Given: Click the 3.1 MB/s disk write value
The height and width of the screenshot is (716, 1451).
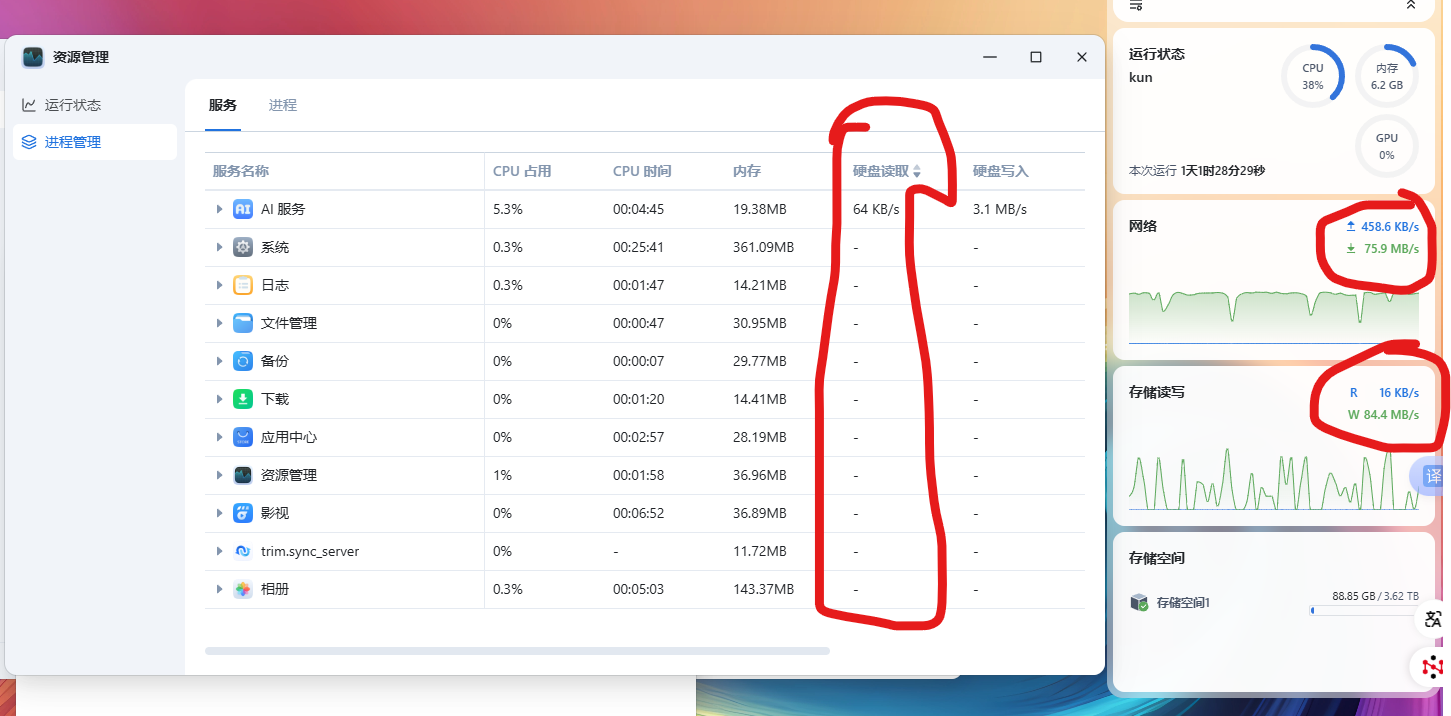Looking at the screenshot, I should 1000,209.
